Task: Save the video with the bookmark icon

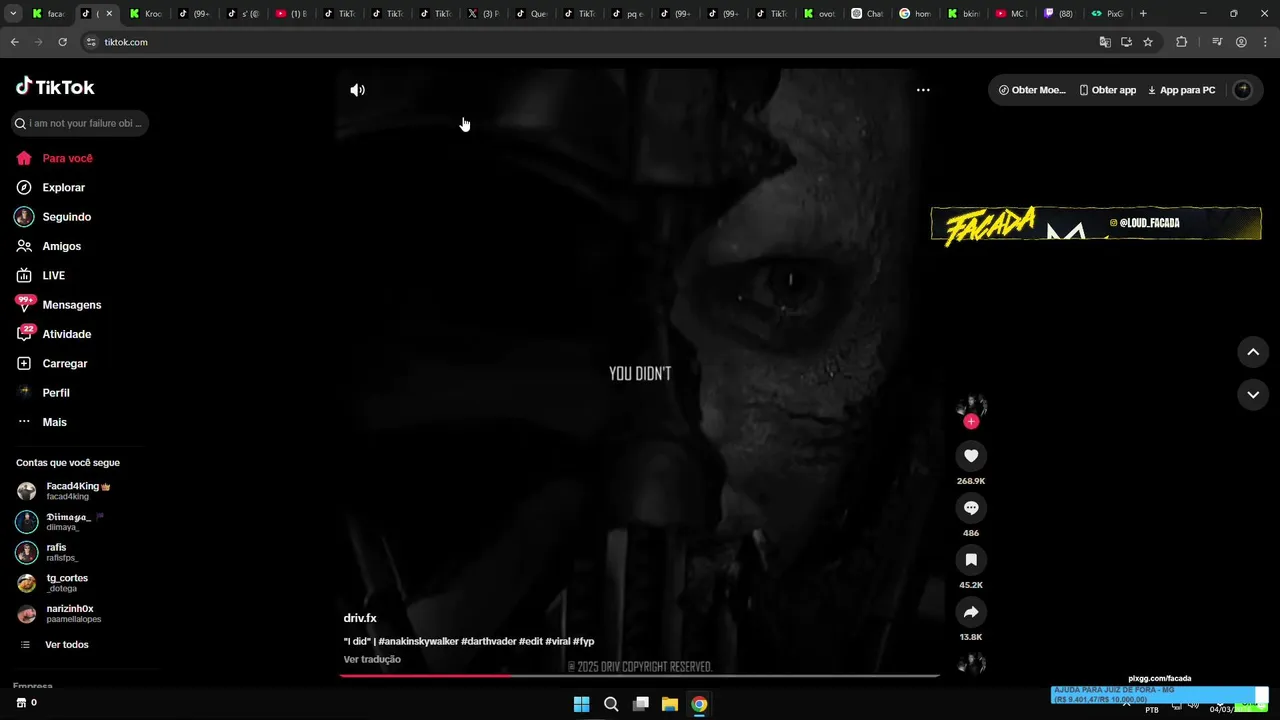Action: tap(971, 560)
